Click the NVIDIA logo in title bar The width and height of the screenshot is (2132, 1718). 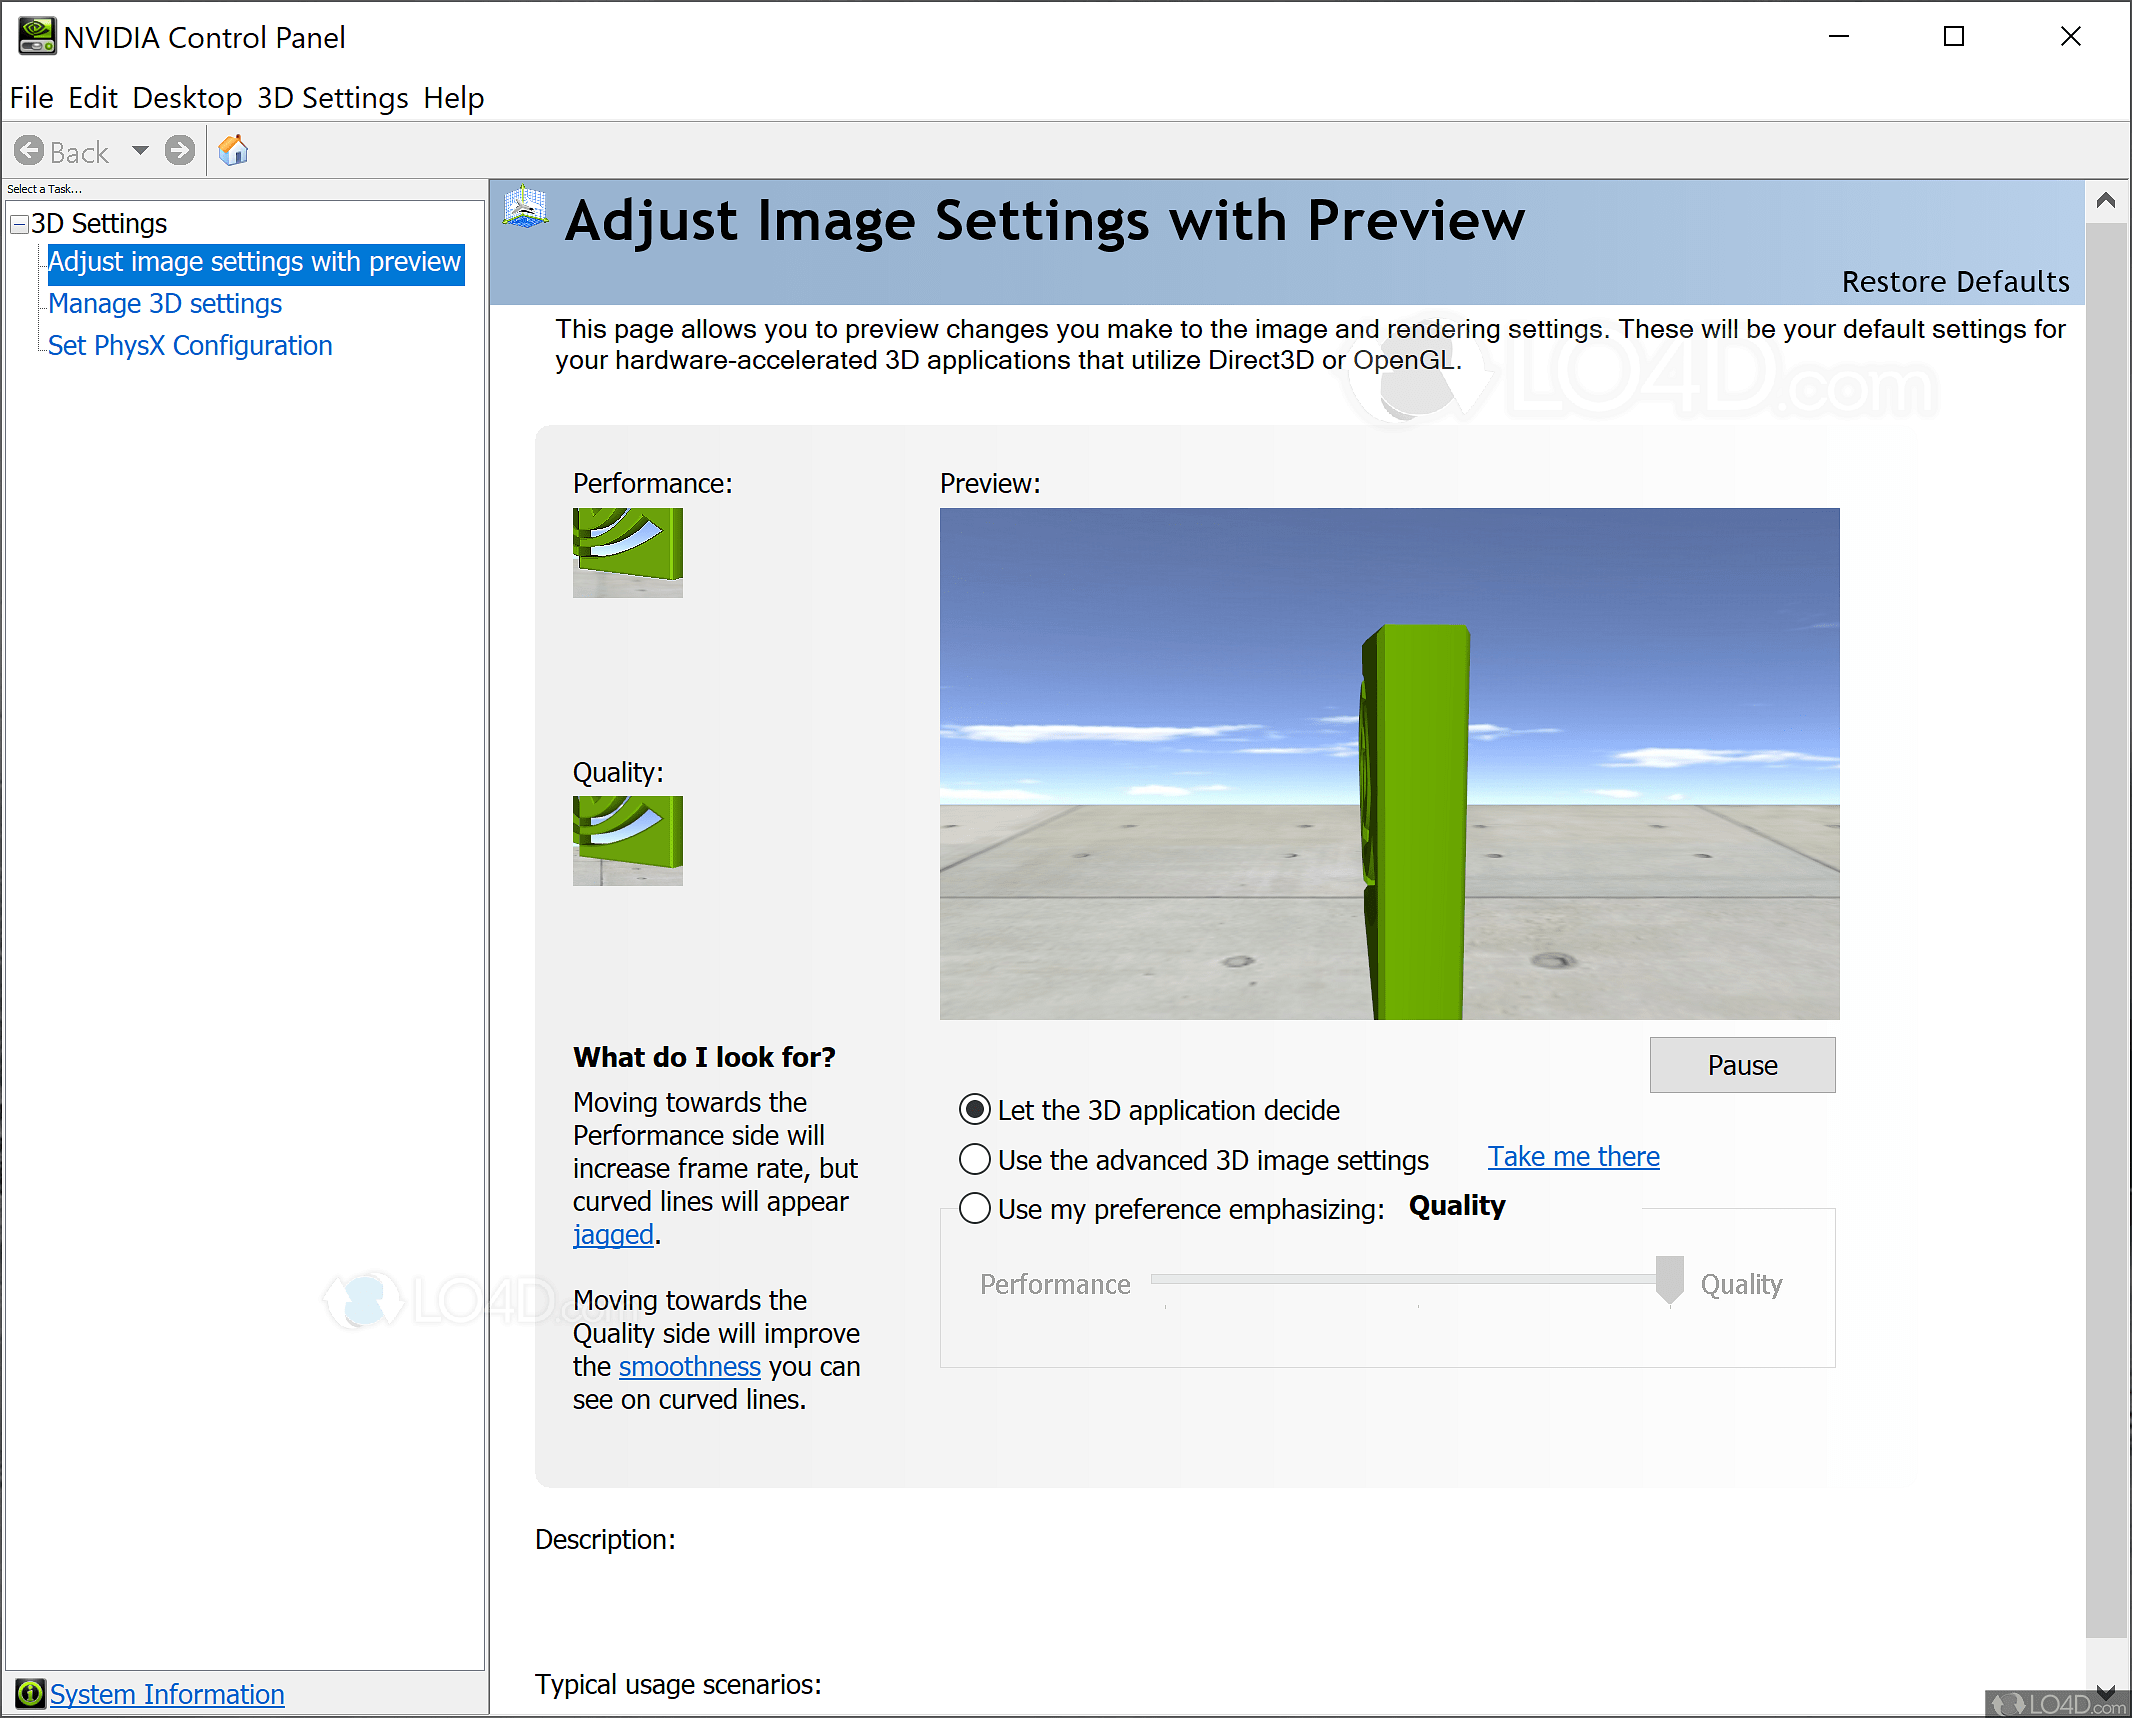pos(36,36)
